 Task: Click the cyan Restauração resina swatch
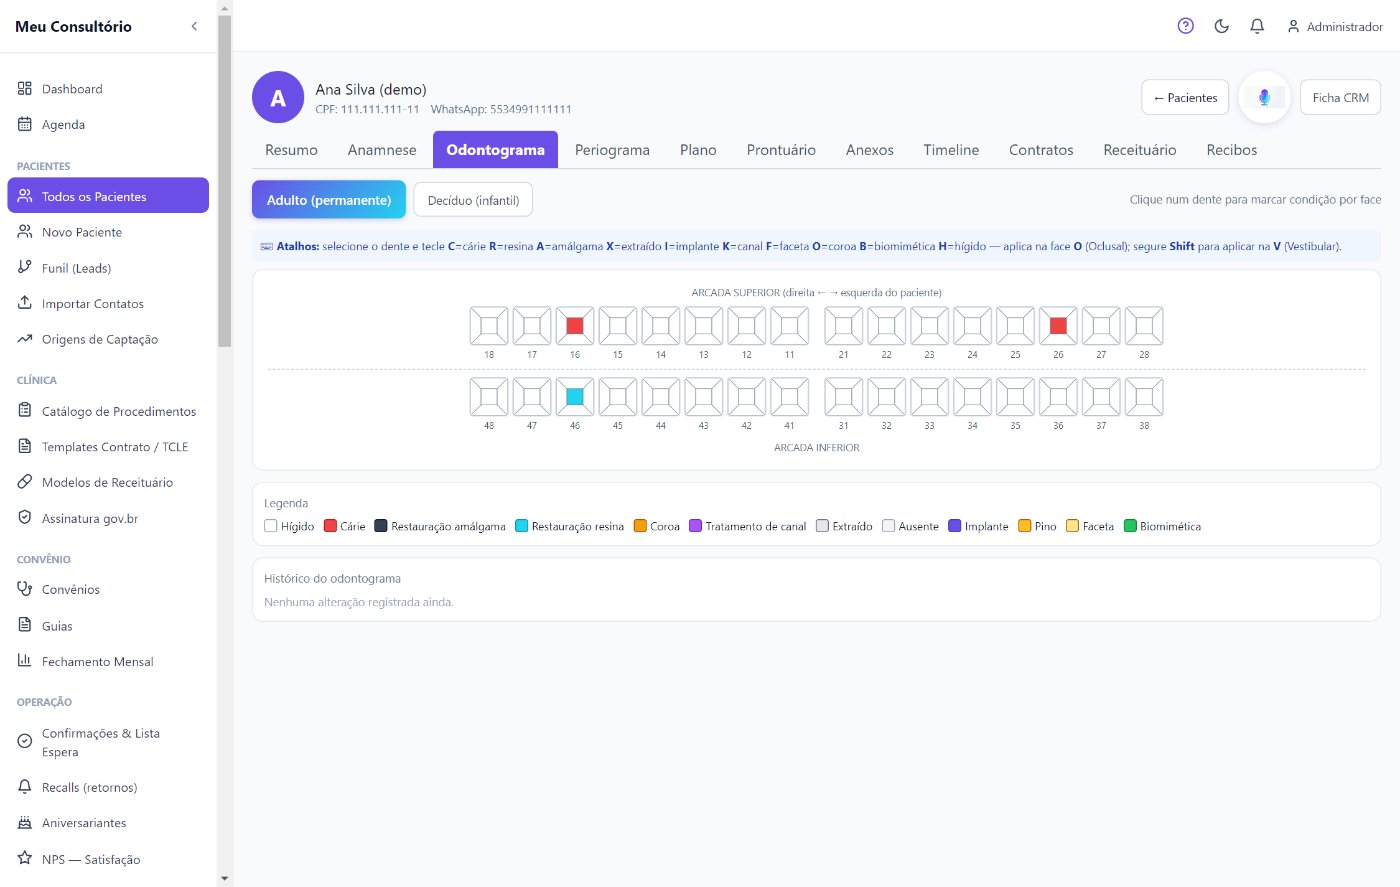521,526
